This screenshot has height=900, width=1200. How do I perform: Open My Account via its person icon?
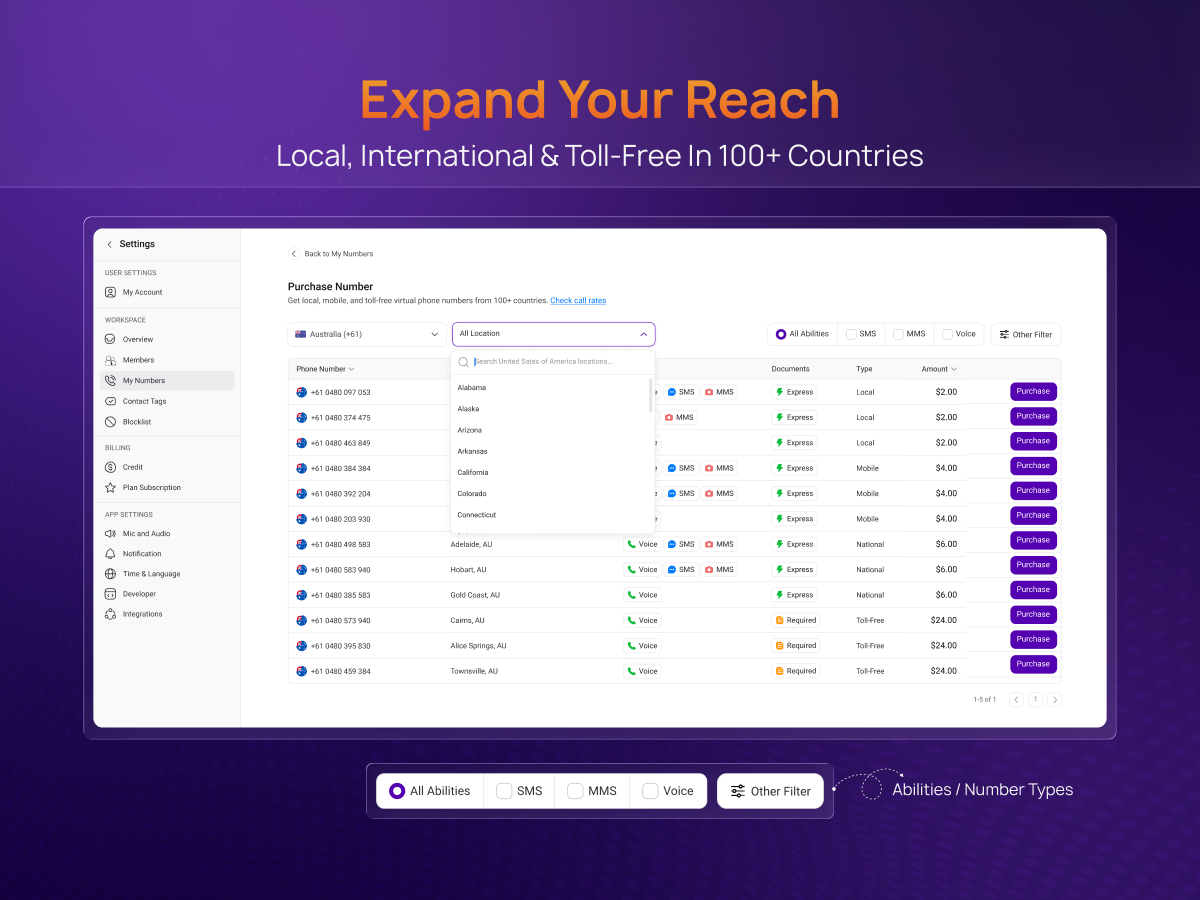[110, 292]
